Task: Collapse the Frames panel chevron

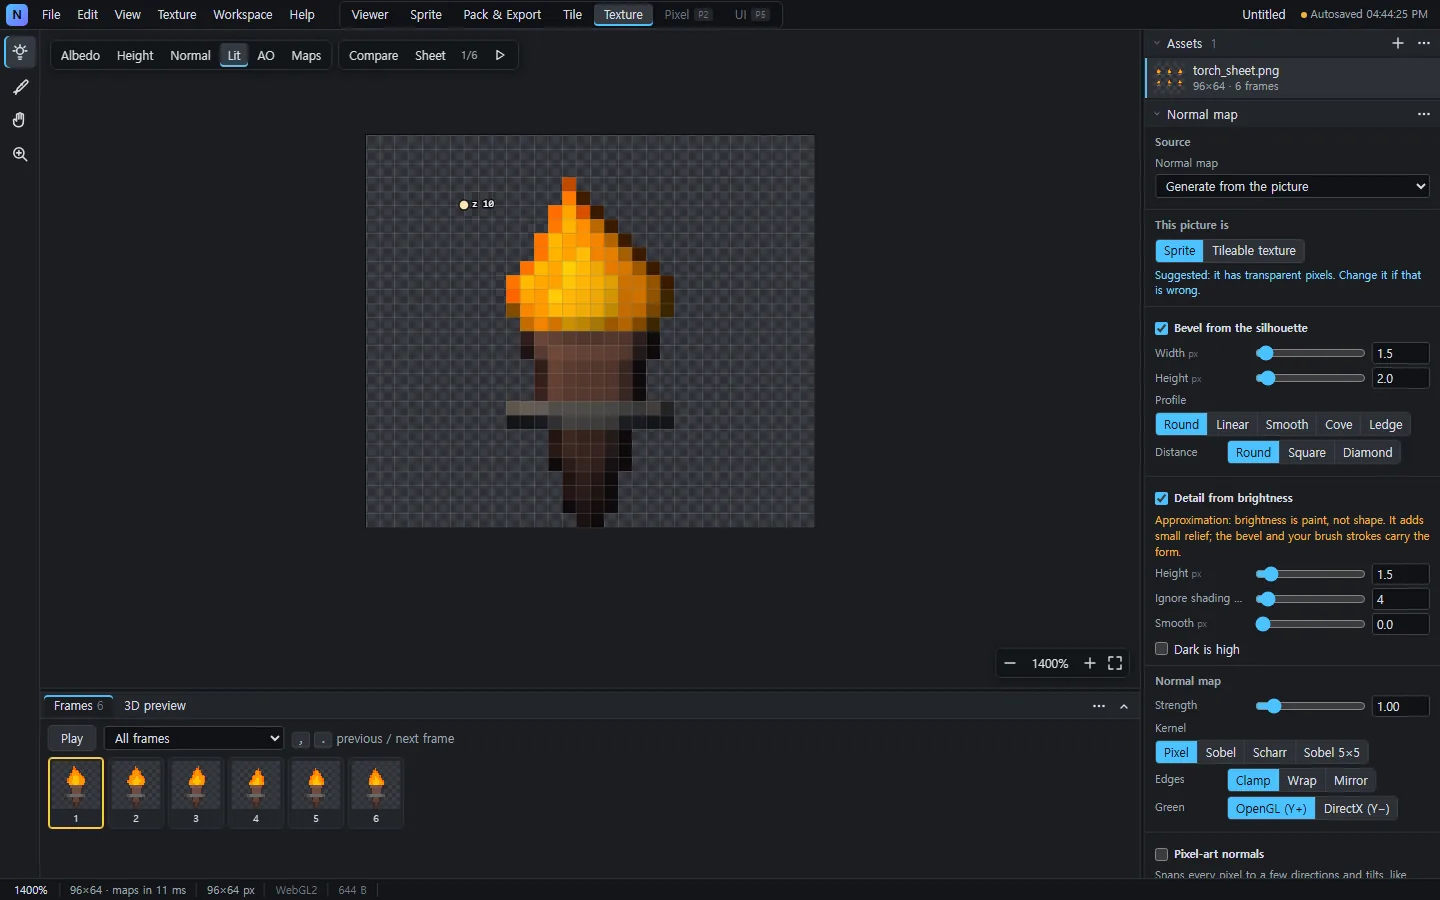Action: [1124, 706]
